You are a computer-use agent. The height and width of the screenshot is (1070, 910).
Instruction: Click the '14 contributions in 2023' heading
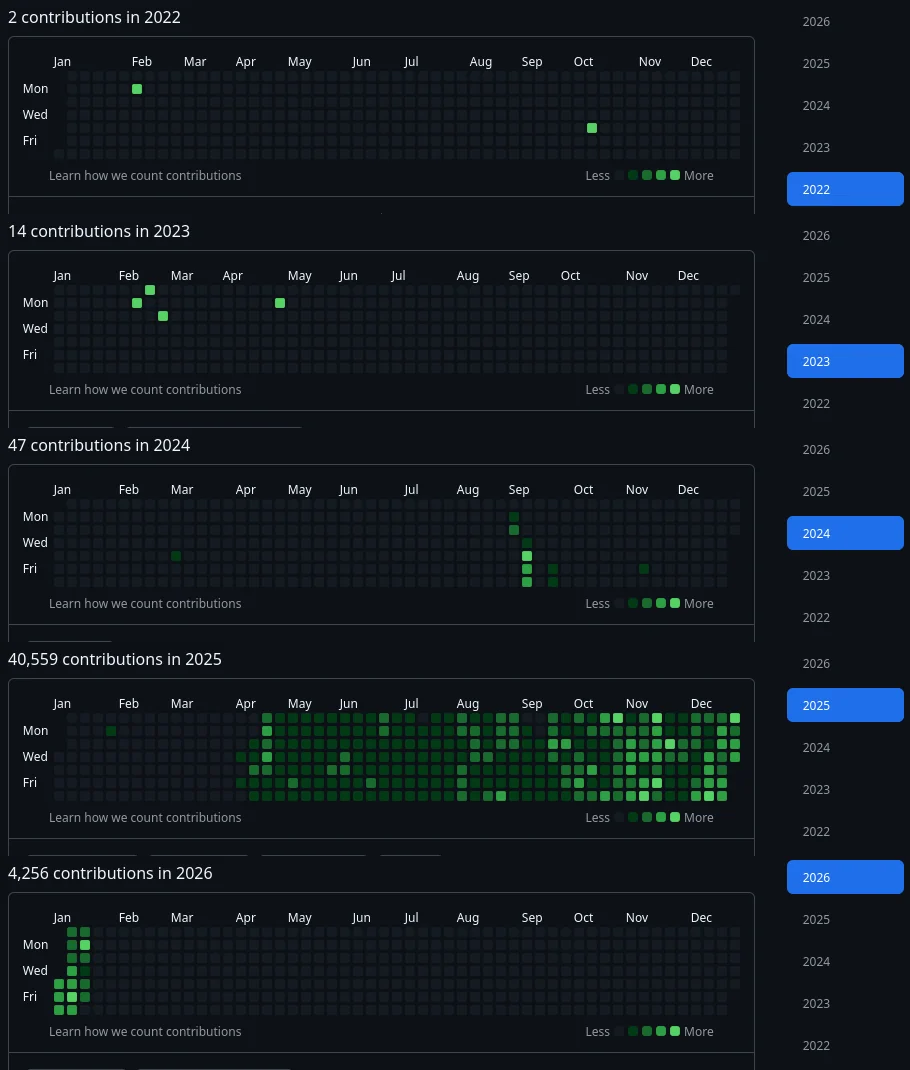click(99, 231)
